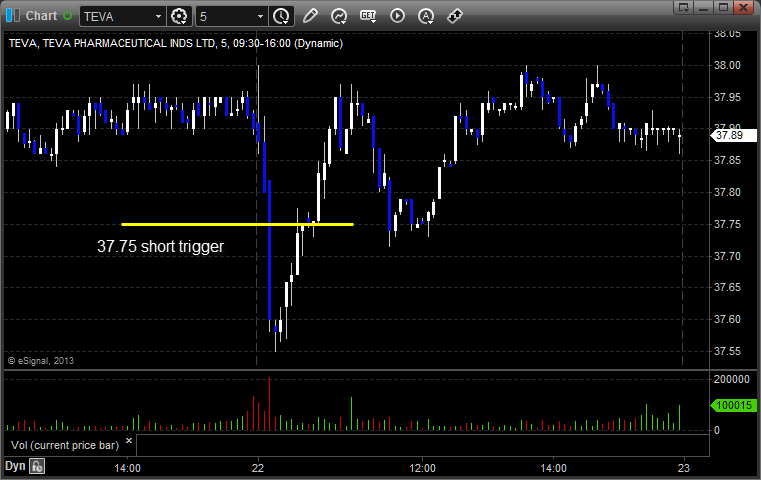Click the 12:00 time axis label
761x480 pixels.
pos(422,468)
